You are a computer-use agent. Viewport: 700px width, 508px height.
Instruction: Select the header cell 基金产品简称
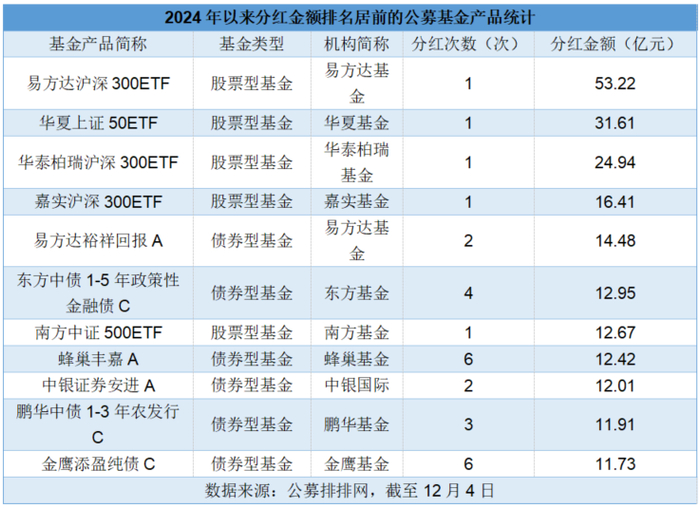pos(98,44)
